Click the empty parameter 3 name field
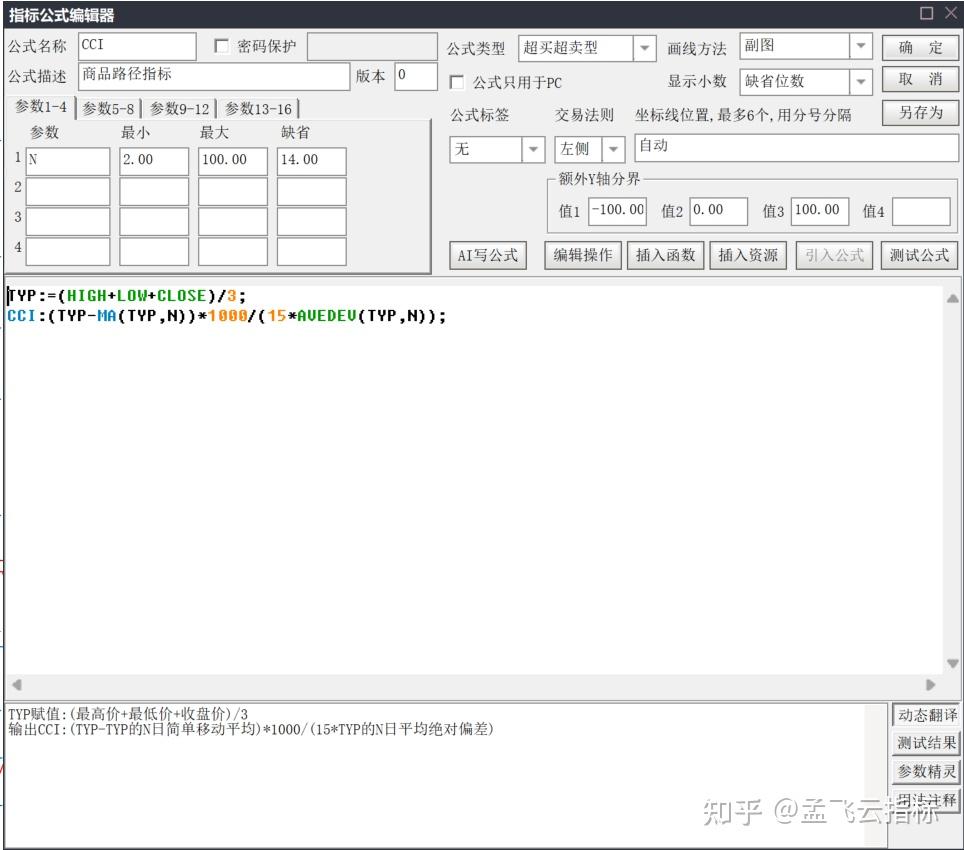964x850 pixels. coord(68,221)
